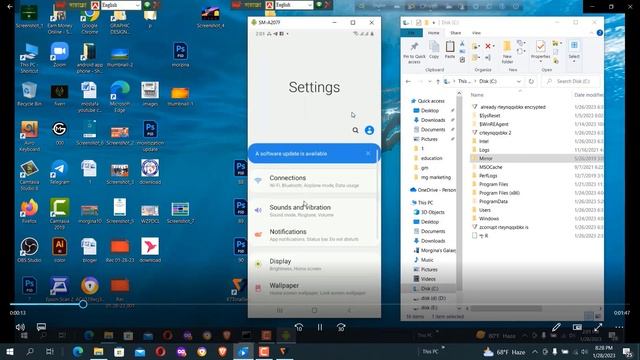Open Connections in phone Settings
Image resolution: width=640 pixels, height=360 pixels.
314,181
